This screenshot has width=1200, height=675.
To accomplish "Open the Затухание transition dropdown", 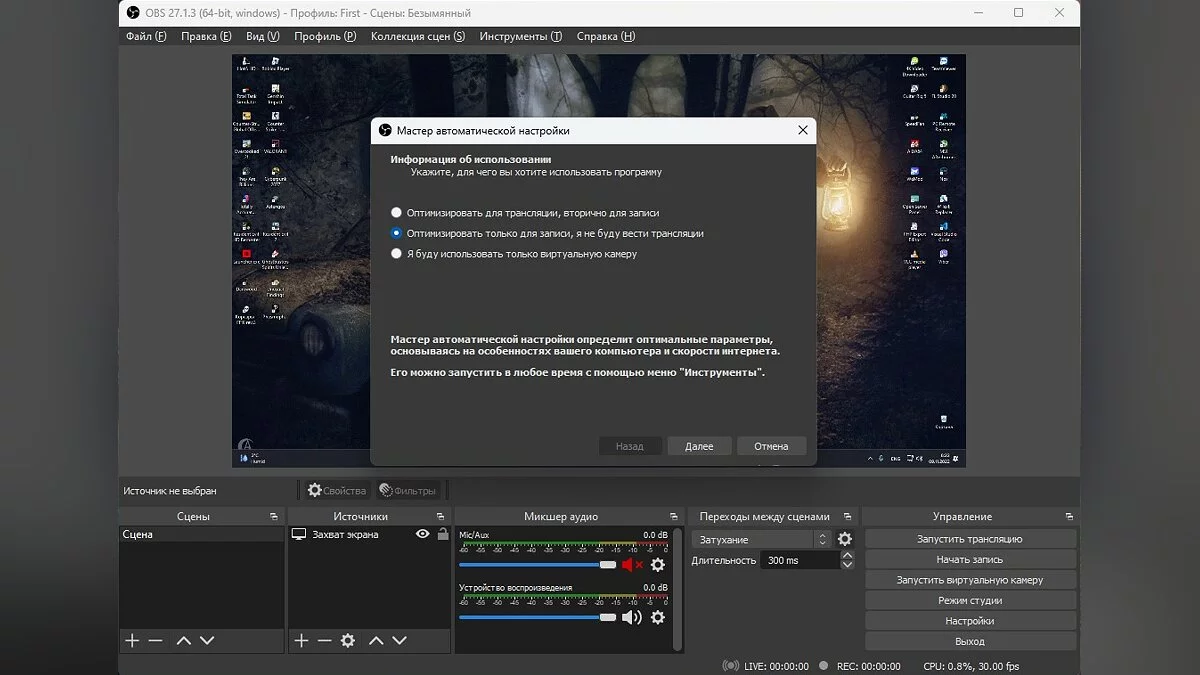I will 762,539.
